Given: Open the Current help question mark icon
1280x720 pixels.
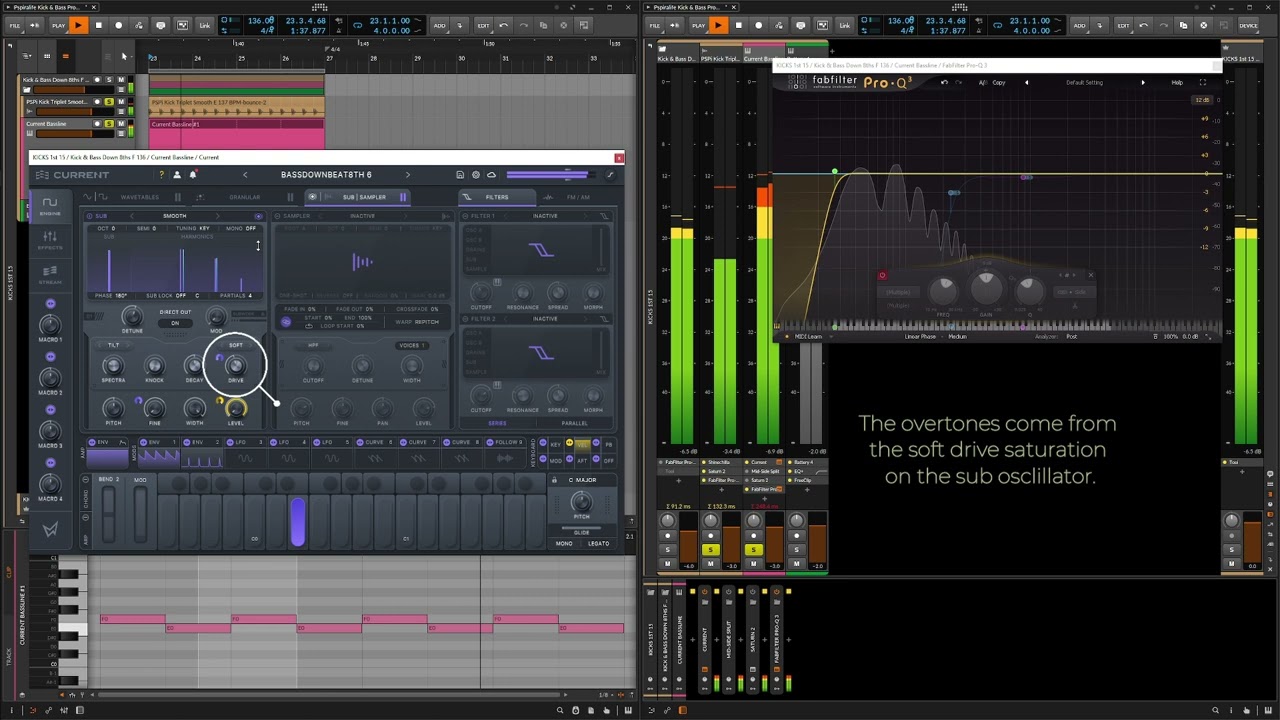Looking at the screenshot, I should 161,175.
